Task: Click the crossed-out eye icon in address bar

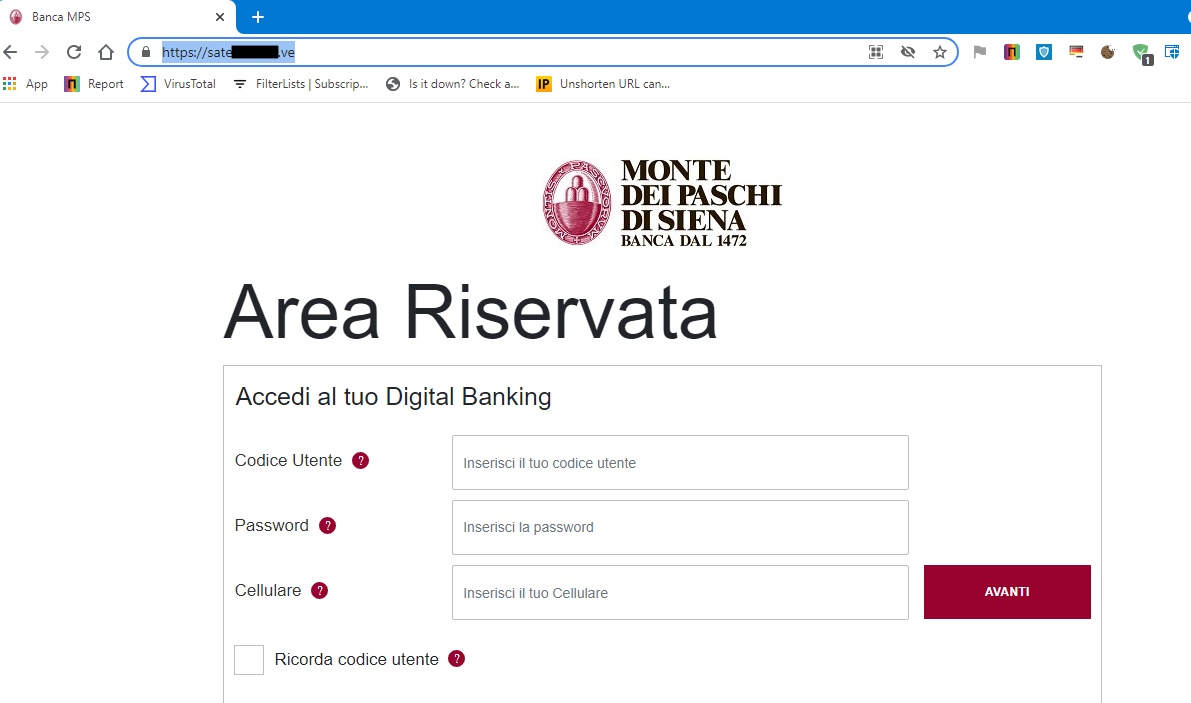Action: [908, 52]
